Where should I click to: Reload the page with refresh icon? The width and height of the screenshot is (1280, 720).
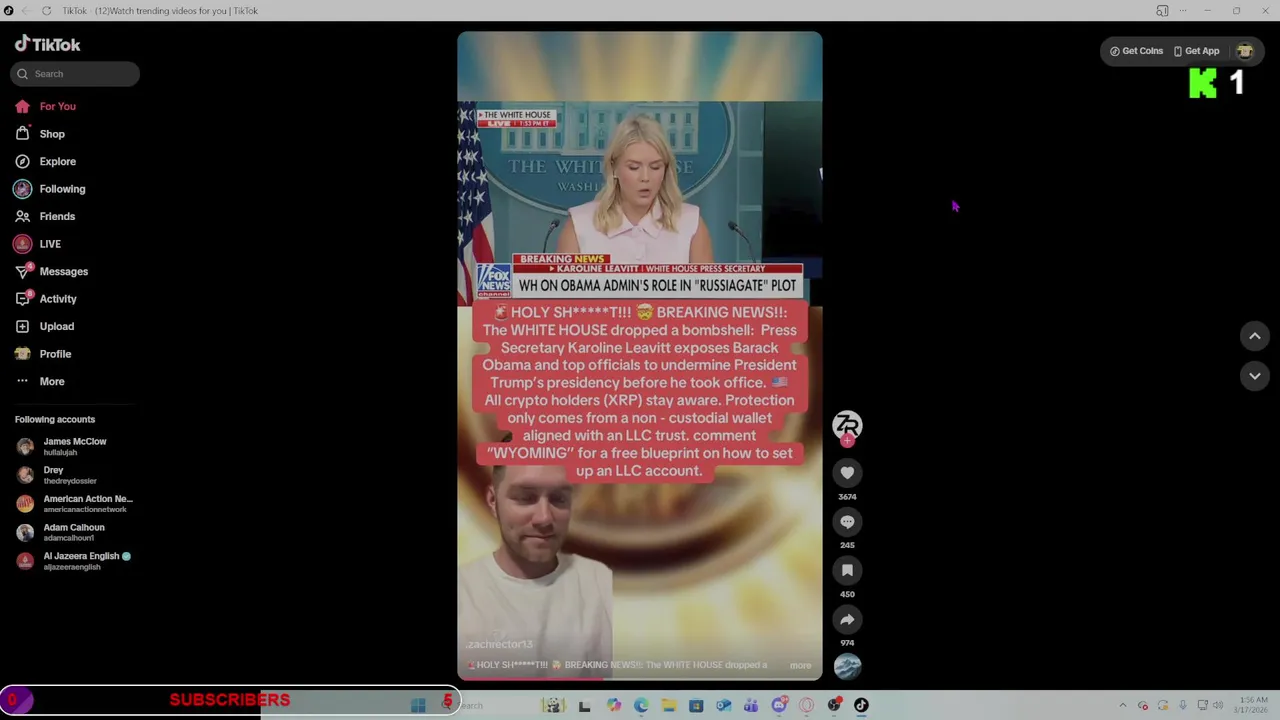coord(46,11)
